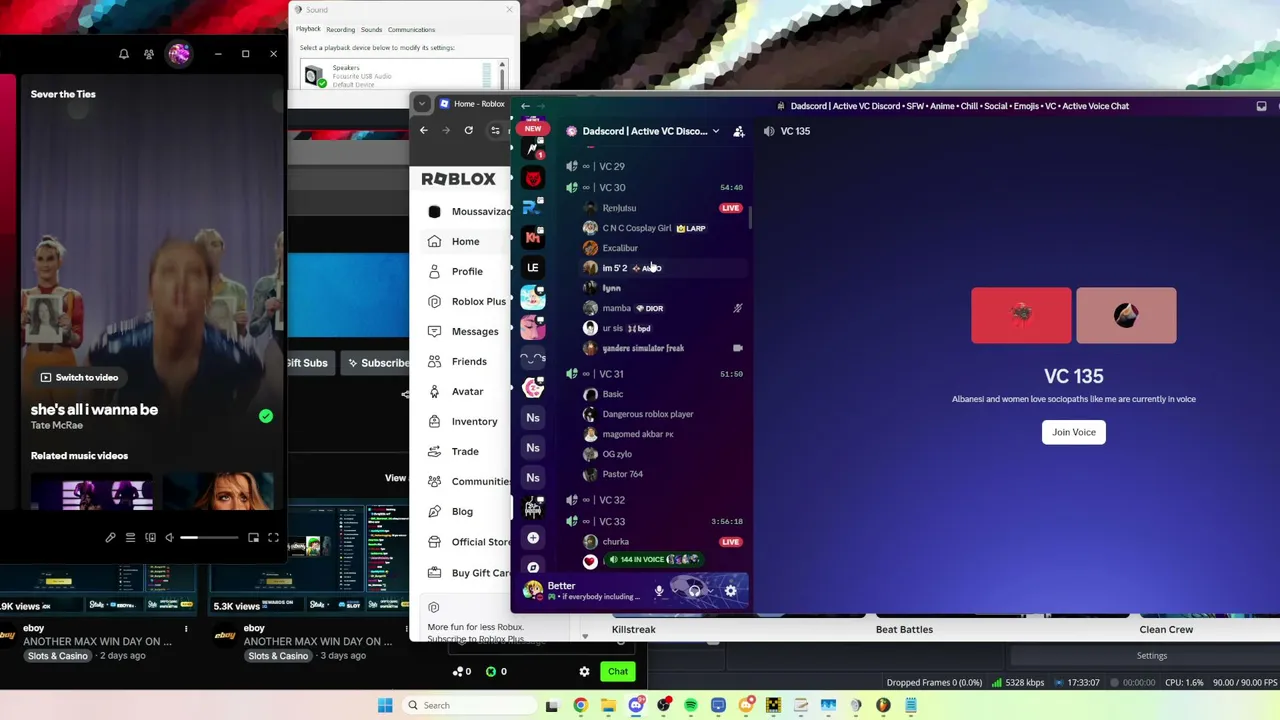Open the Tate McRae artist link
Image resolution: width=1280 pixels, height=720 pixels.
58,425
